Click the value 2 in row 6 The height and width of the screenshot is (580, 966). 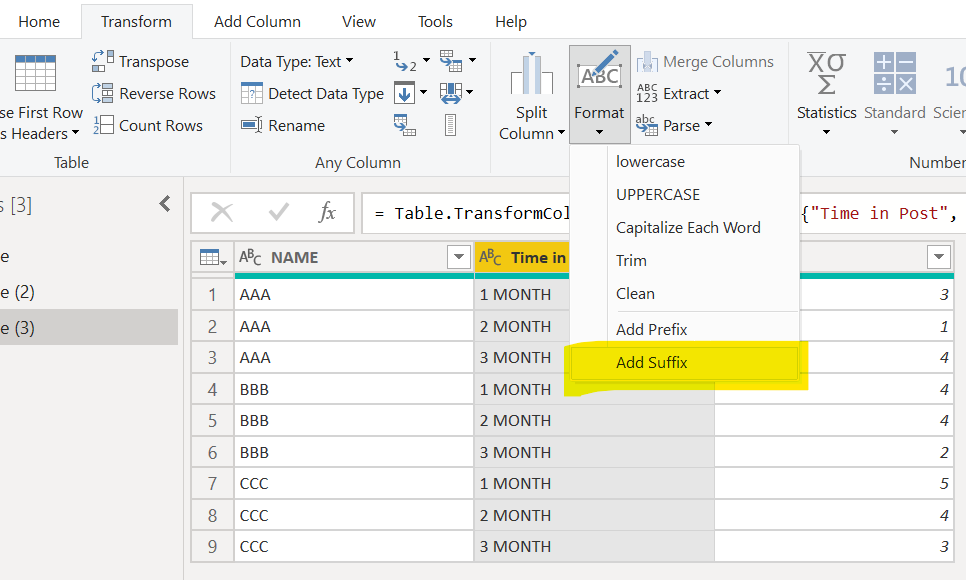[834, 452]
